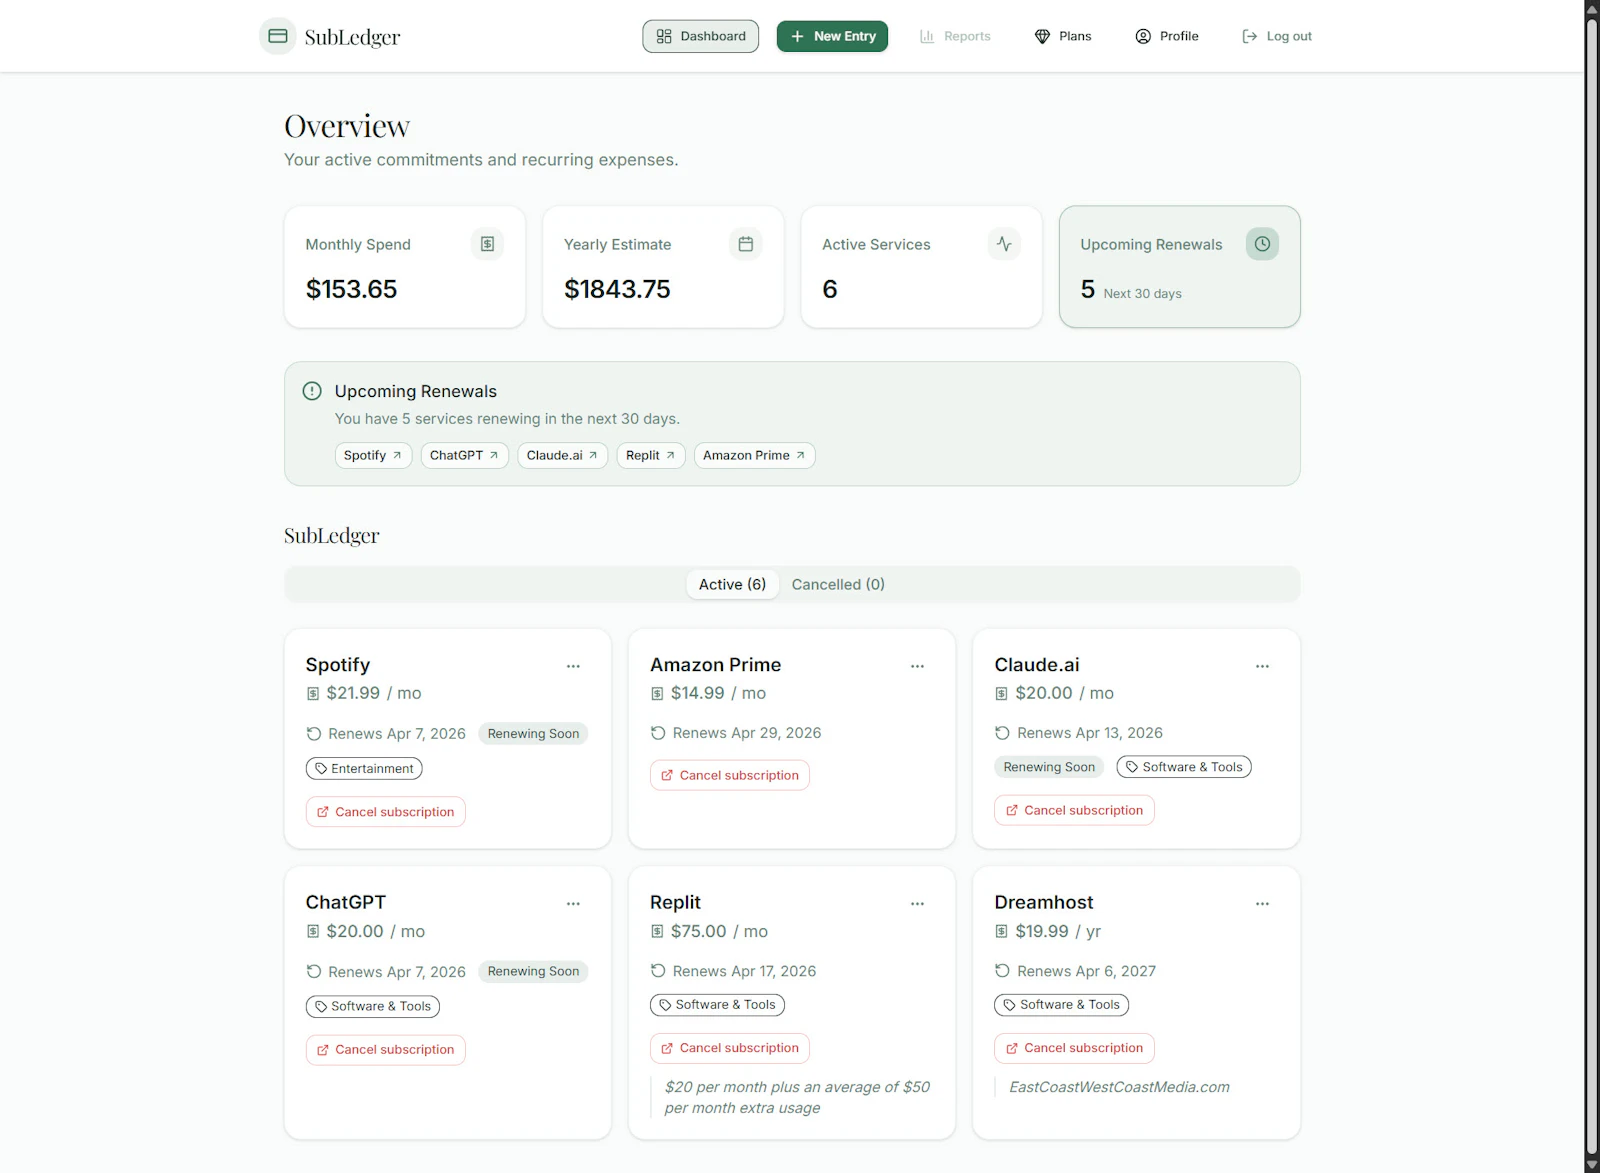Click Spotify's Entertainment category tag
This screenshot has height=1173, width=1600.
(x=364, y=769)
